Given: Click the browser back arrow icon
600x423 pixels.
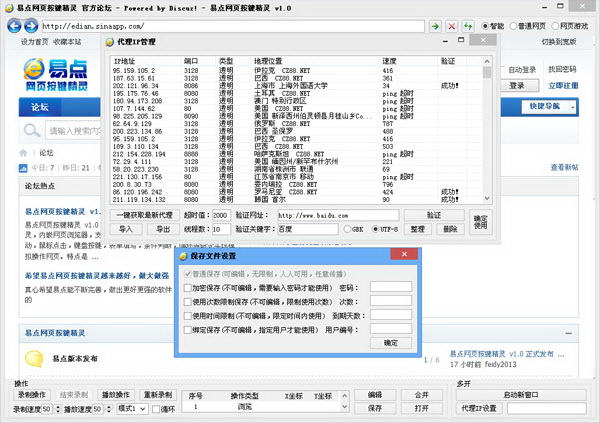Looking at the screenshot, I should click(x=14, y=26).
